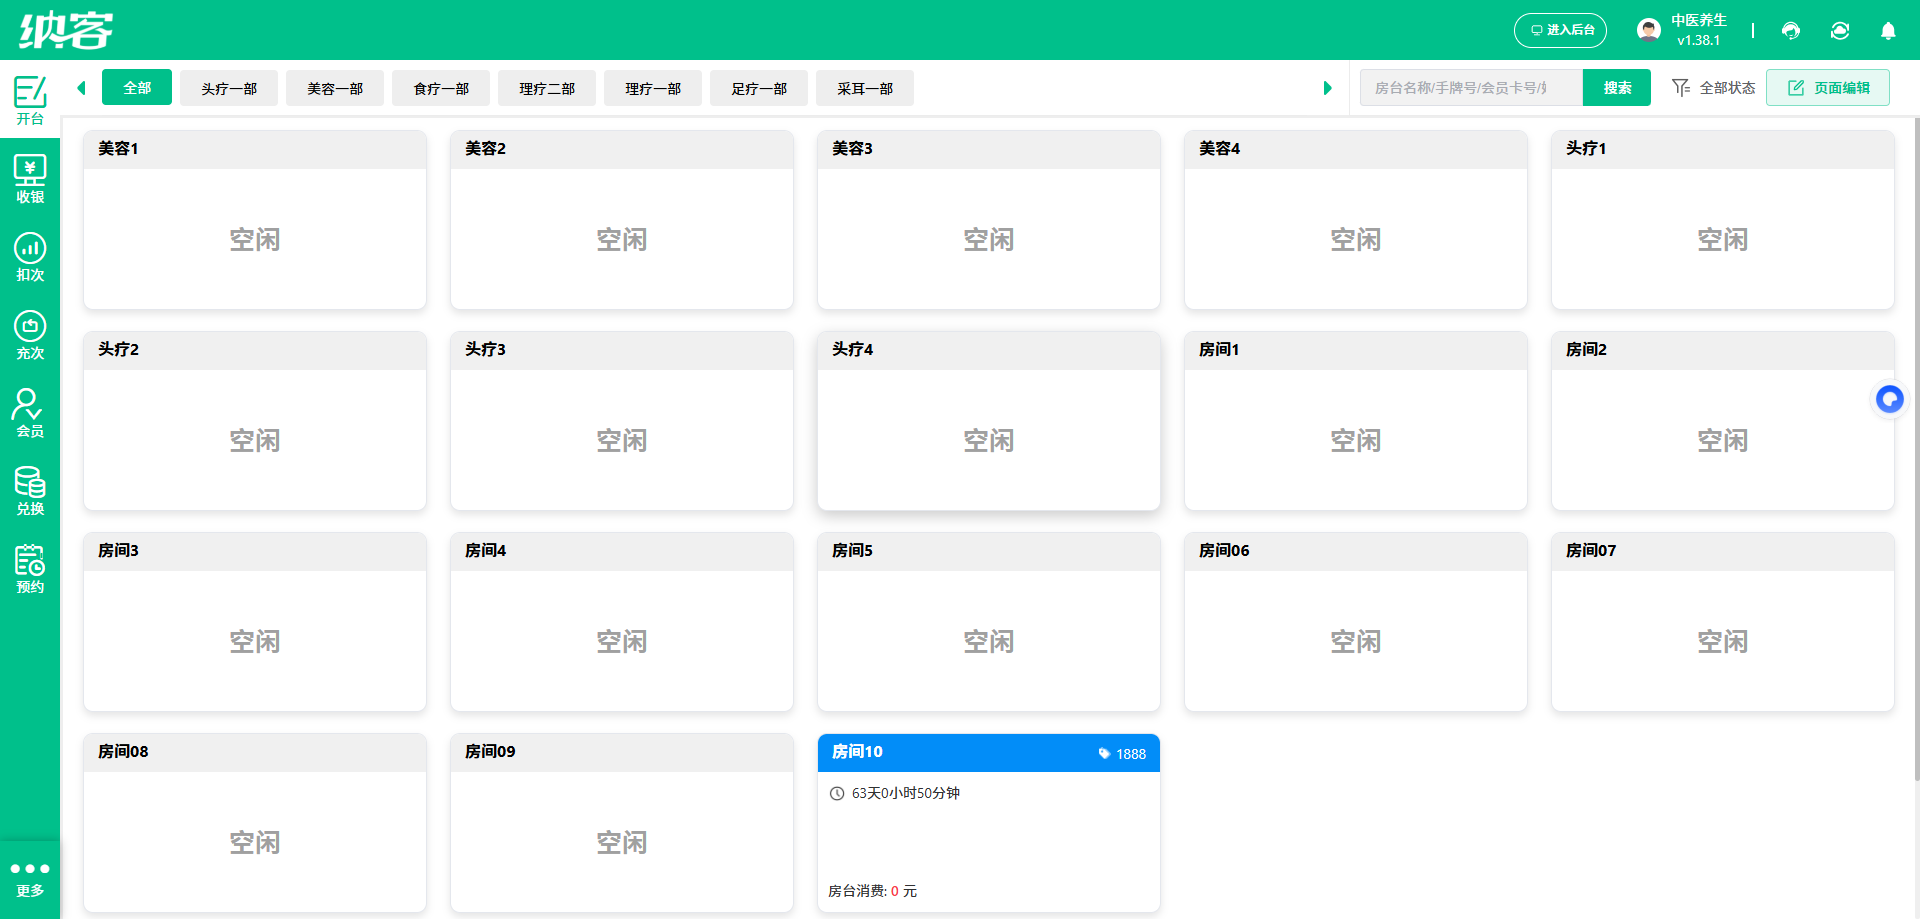The image size is (1920, 919).
Task: Open the 更多 three-dots menu
Action: pyautogui.click(x=30, y=879)
